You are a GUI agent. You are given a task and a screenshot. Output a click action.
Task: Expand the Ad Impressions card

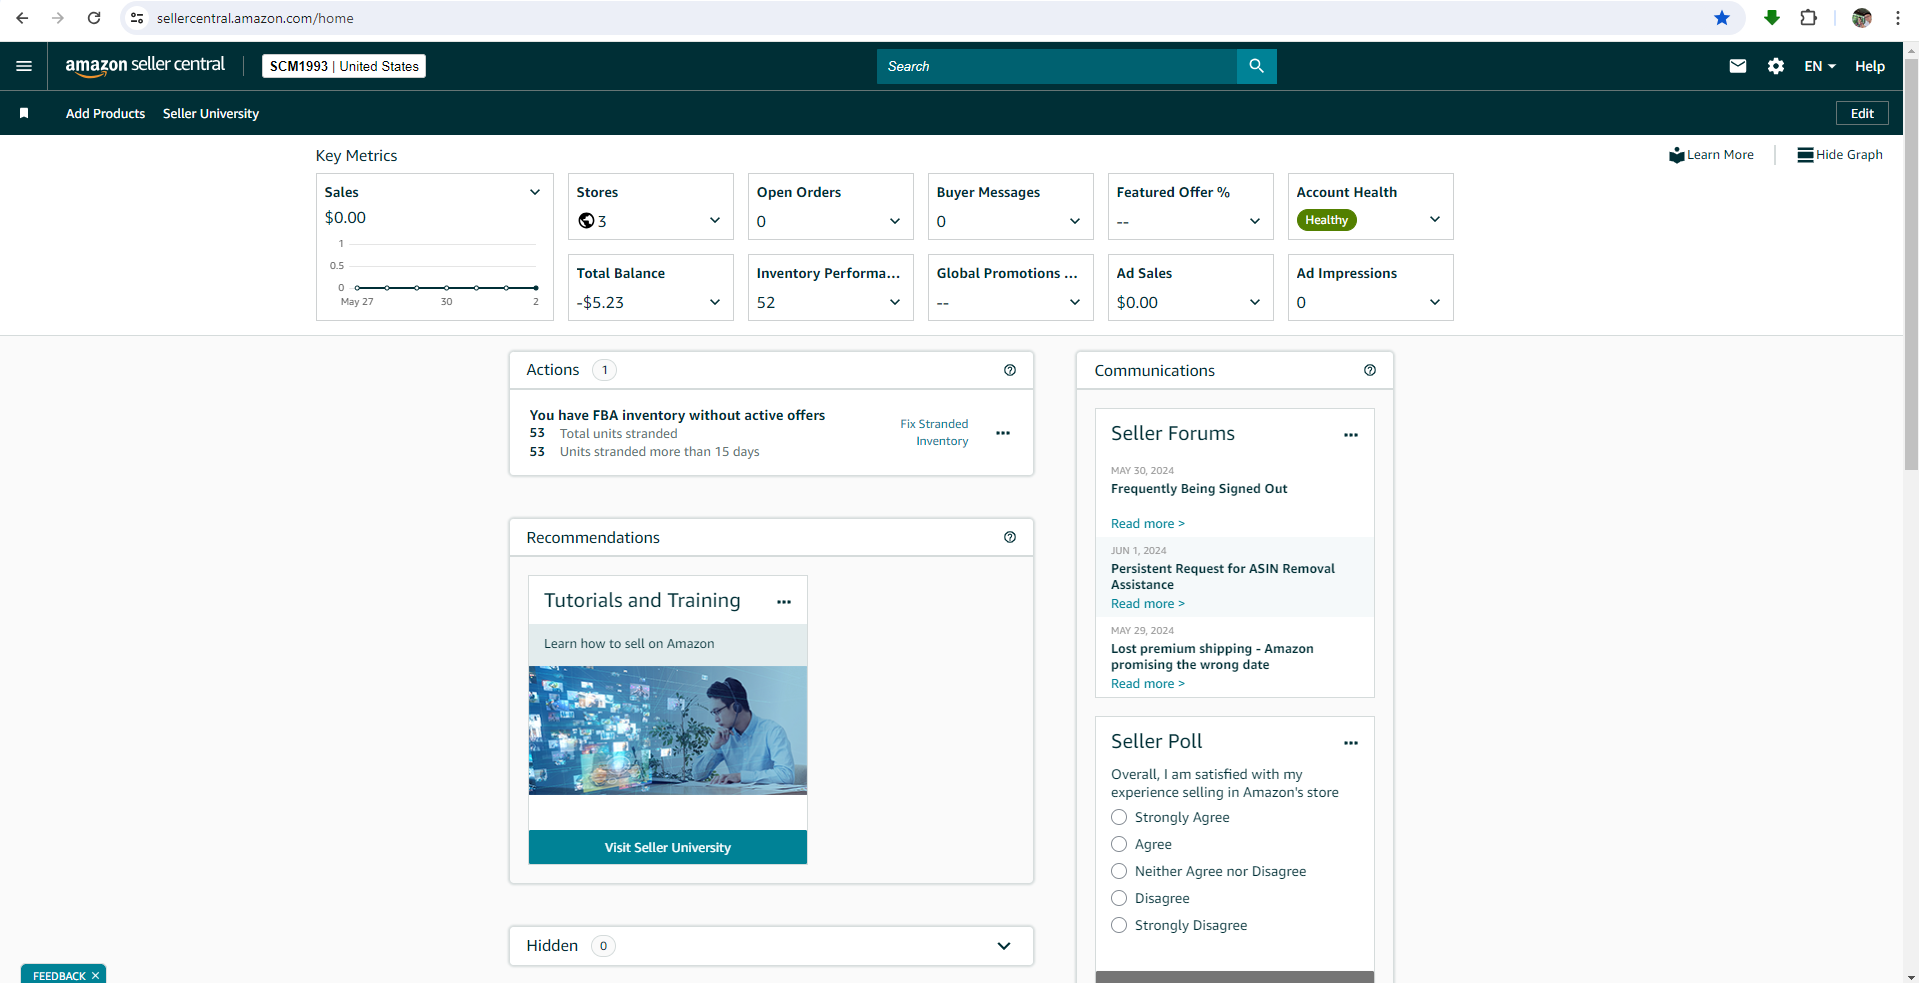click(x=1435, y=302)
